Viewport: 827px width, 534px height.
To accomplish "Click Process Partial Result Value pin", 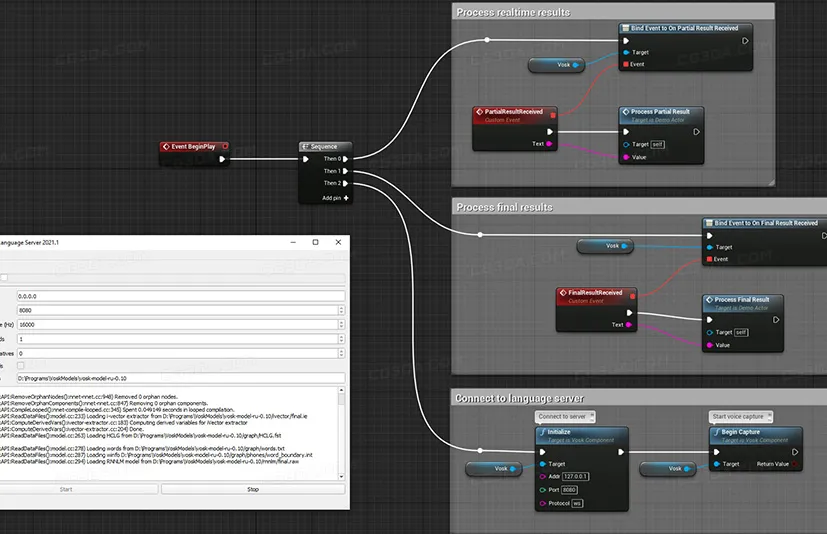I will (x=626, y=157).
